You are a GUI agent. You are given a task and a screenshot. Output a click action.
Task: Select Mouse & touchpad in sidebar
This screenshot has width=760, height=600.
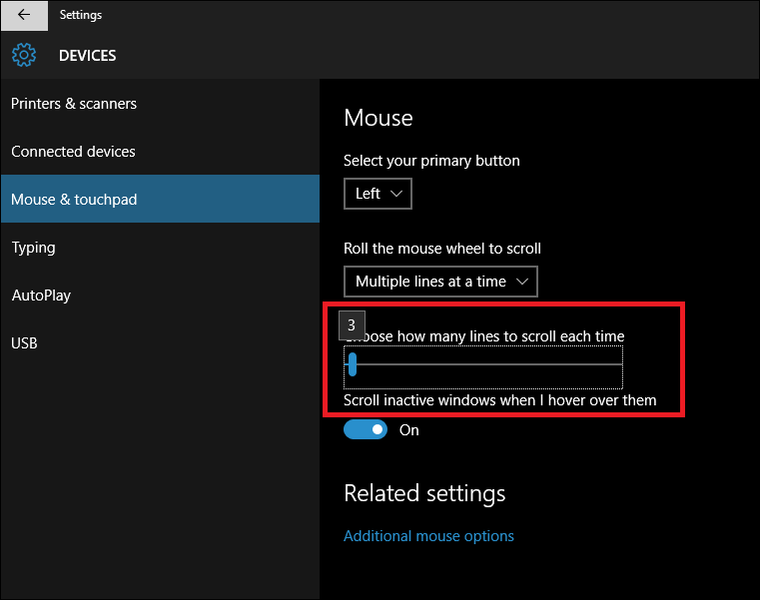click(x=74, y=200)
